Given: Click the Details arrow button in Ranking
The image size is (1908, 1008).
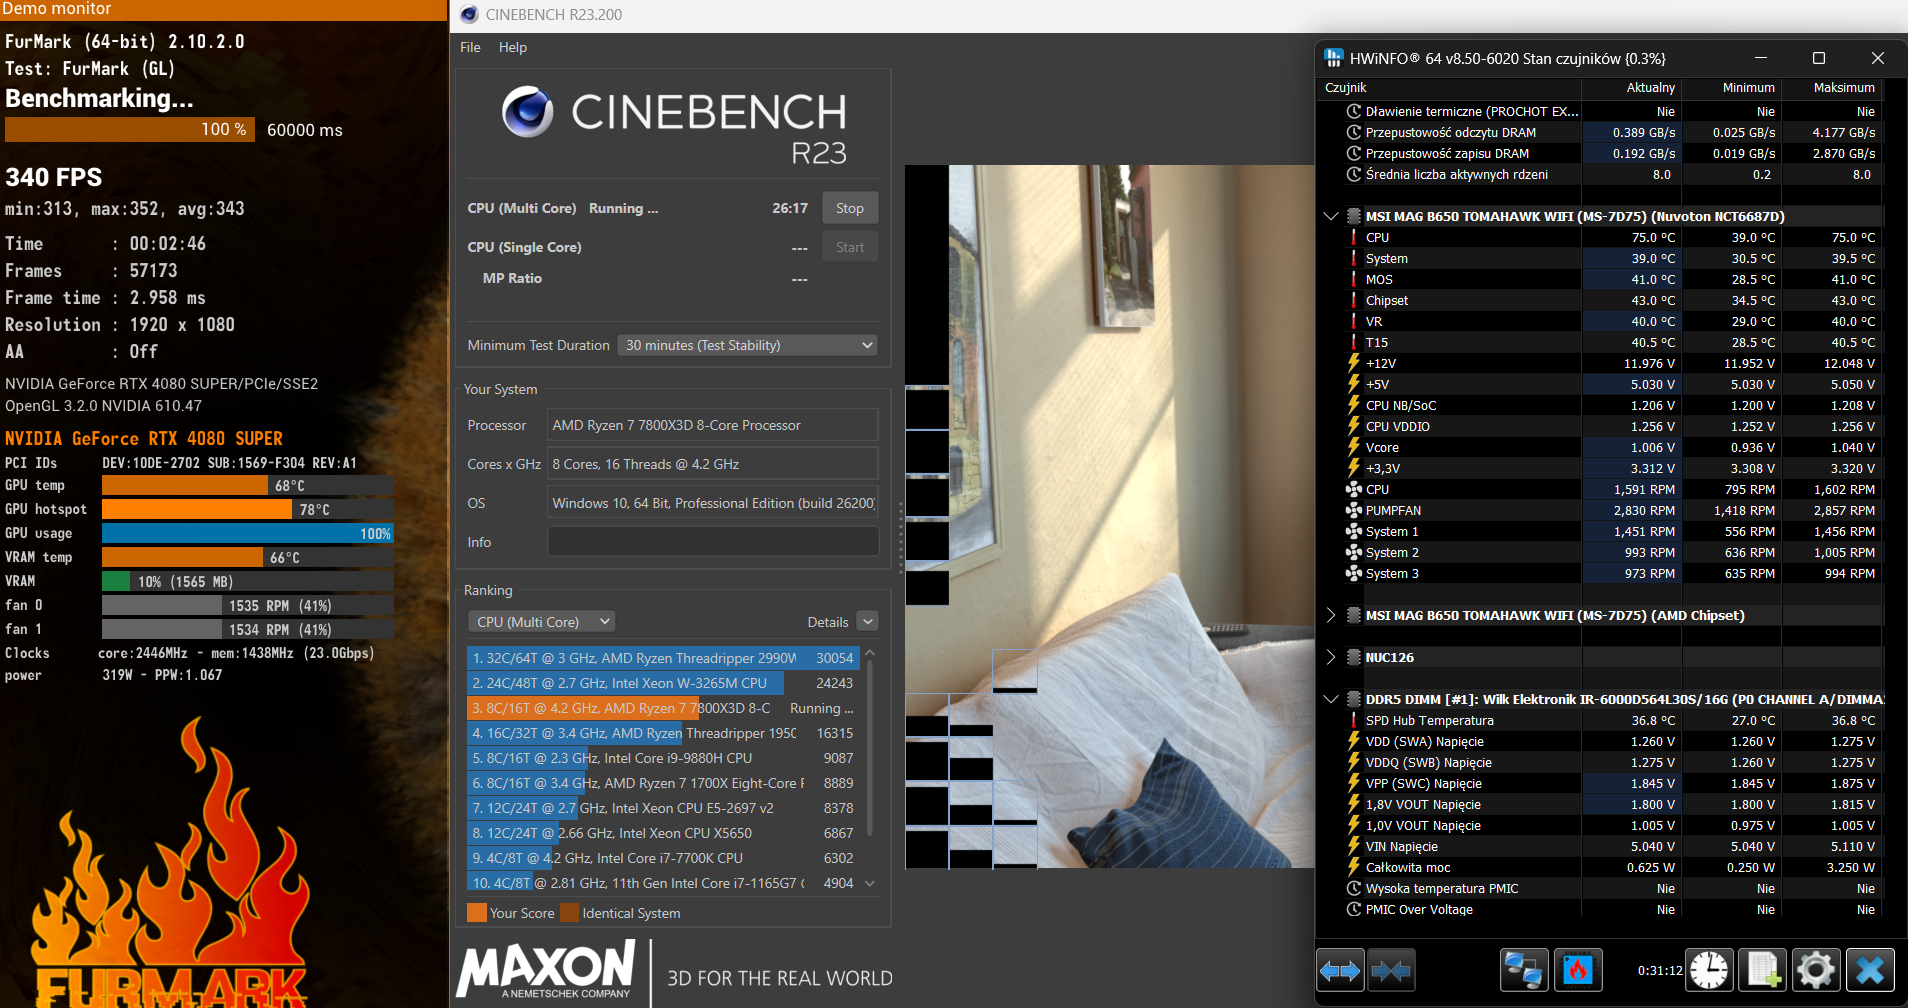Looking at the screenshot, I should [x=868, y=622].
